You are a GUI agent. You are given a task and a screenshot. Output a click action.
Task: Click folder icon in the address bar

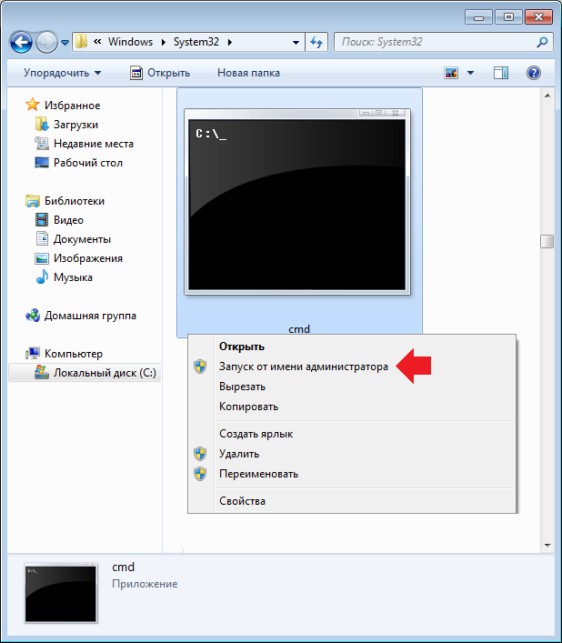coord(82,41)
